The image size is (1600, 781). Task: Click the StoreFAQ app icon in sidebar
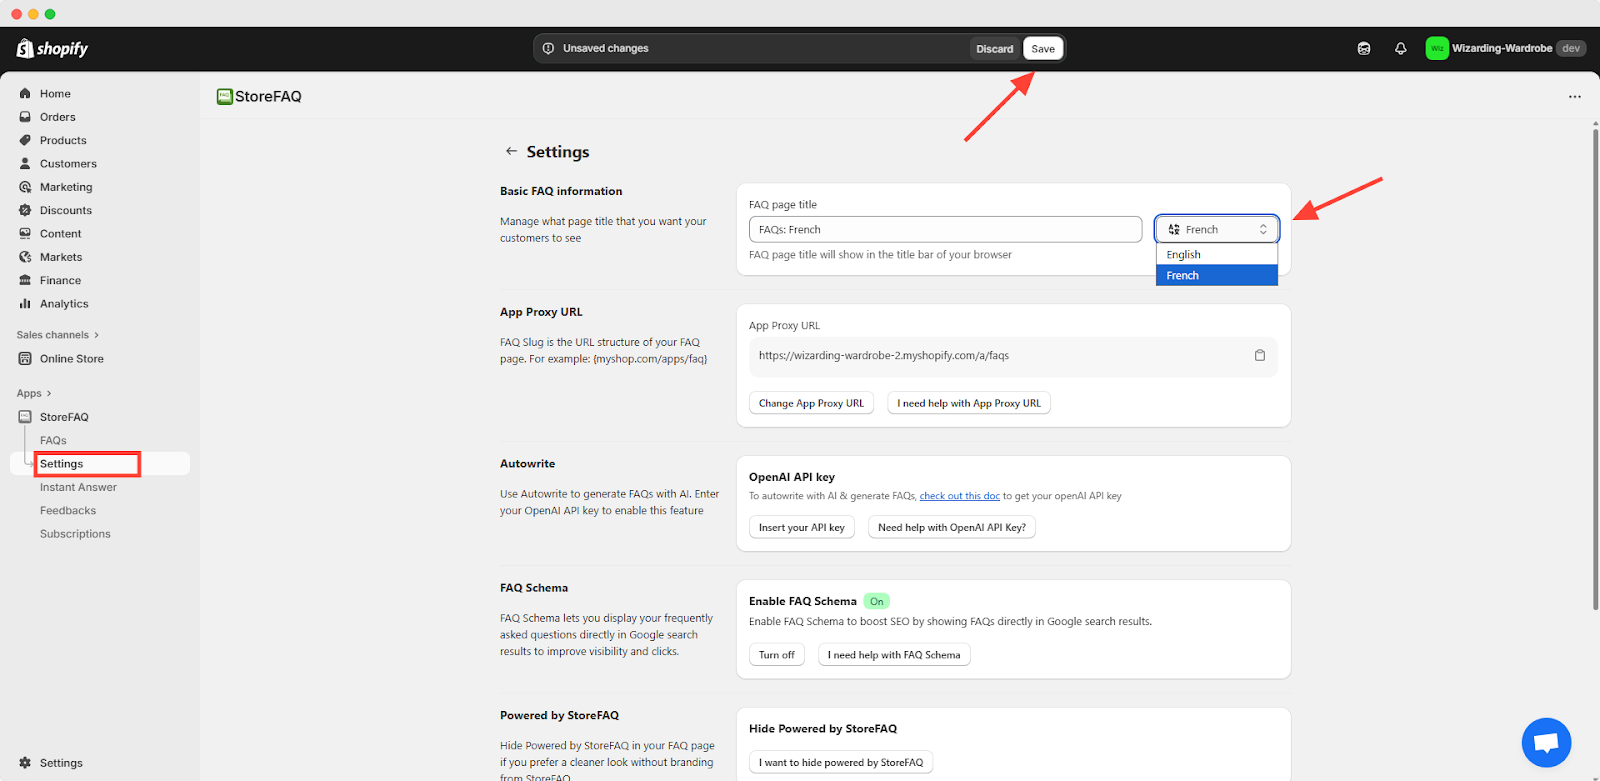point(25,416)
